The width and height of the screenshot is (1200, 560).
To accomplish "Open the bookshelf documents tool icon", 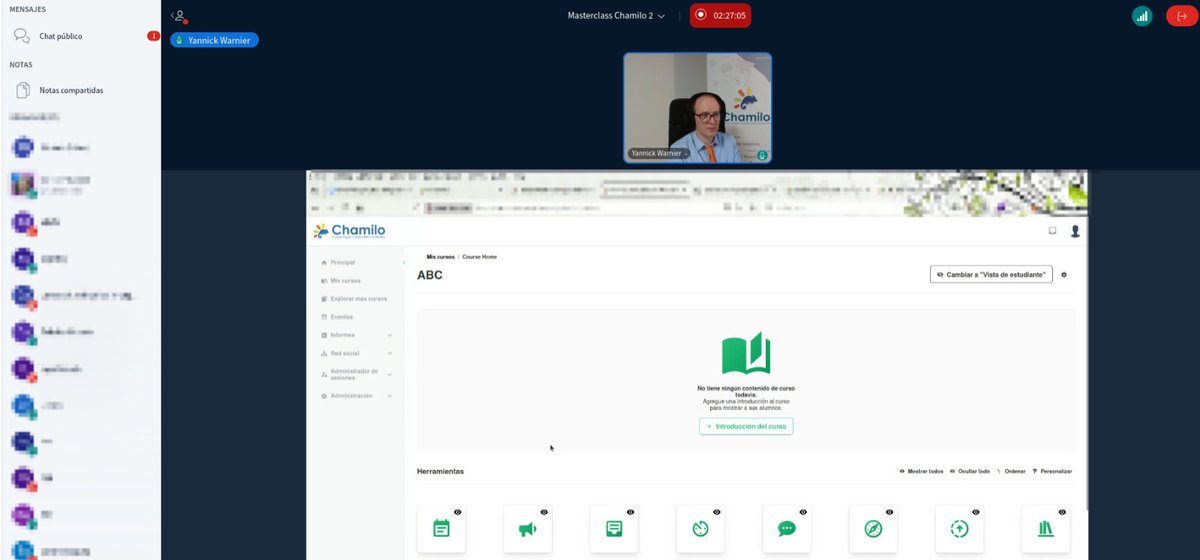I will (1046, 528).
